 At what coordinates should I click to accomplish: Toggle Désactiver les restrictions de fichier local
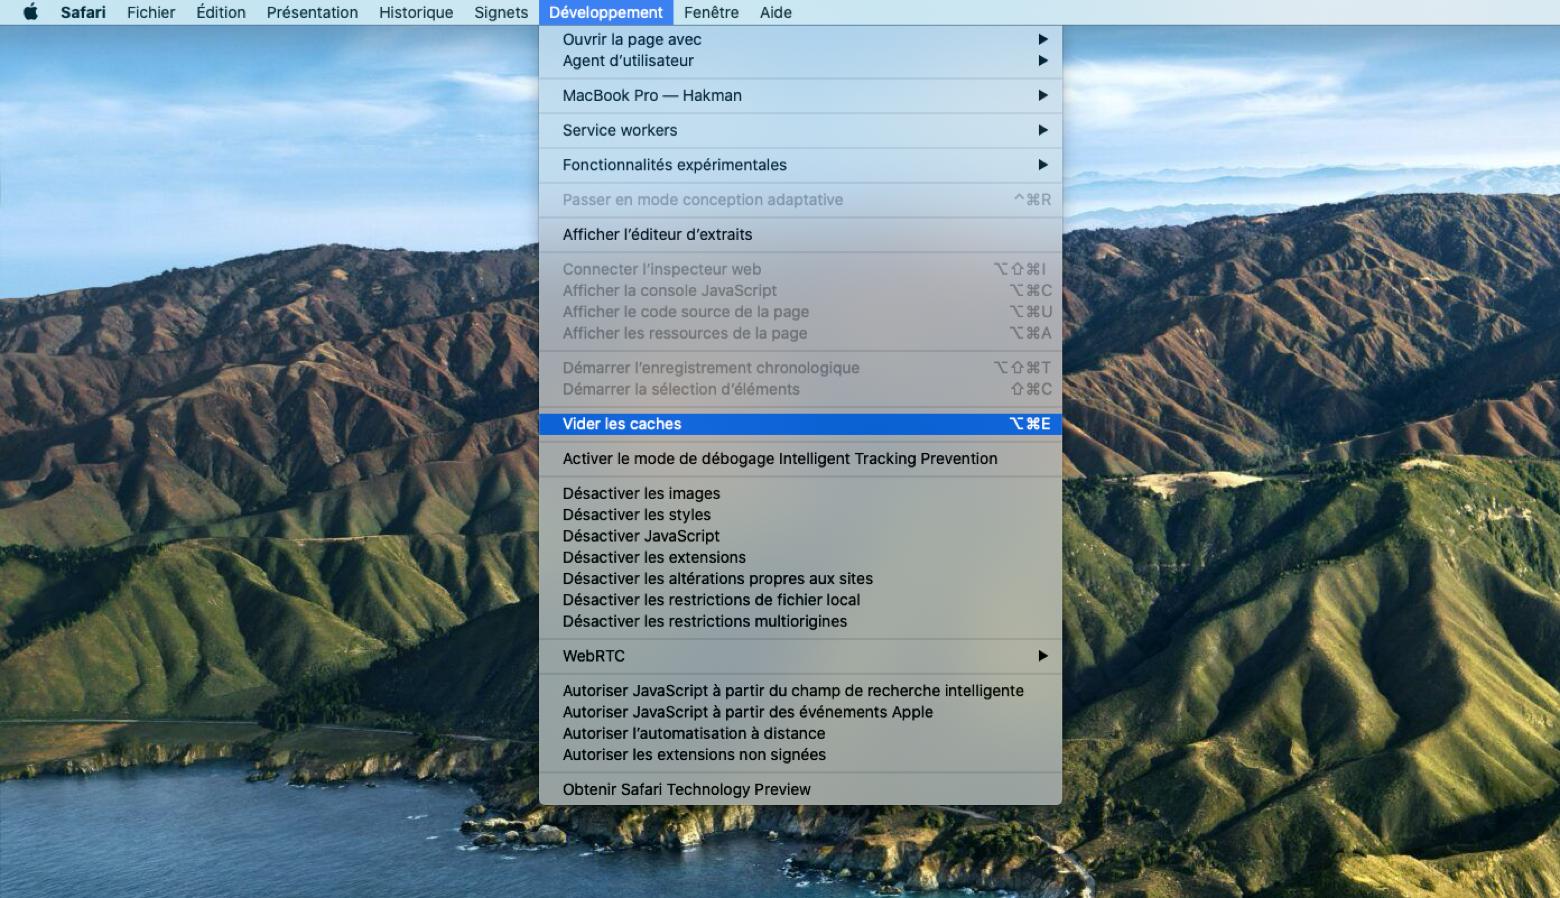click(800, 600)
